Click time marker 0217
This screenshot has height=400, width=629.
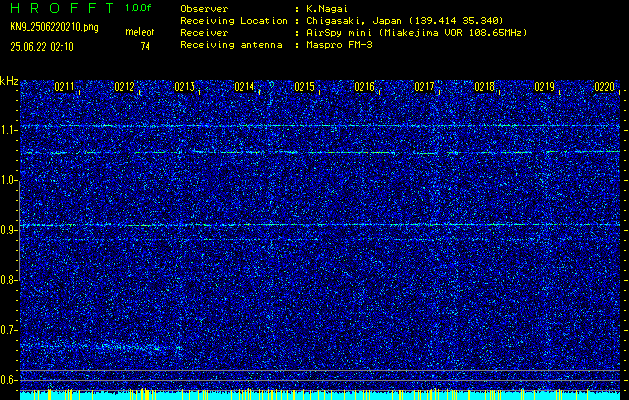(424, 87)
